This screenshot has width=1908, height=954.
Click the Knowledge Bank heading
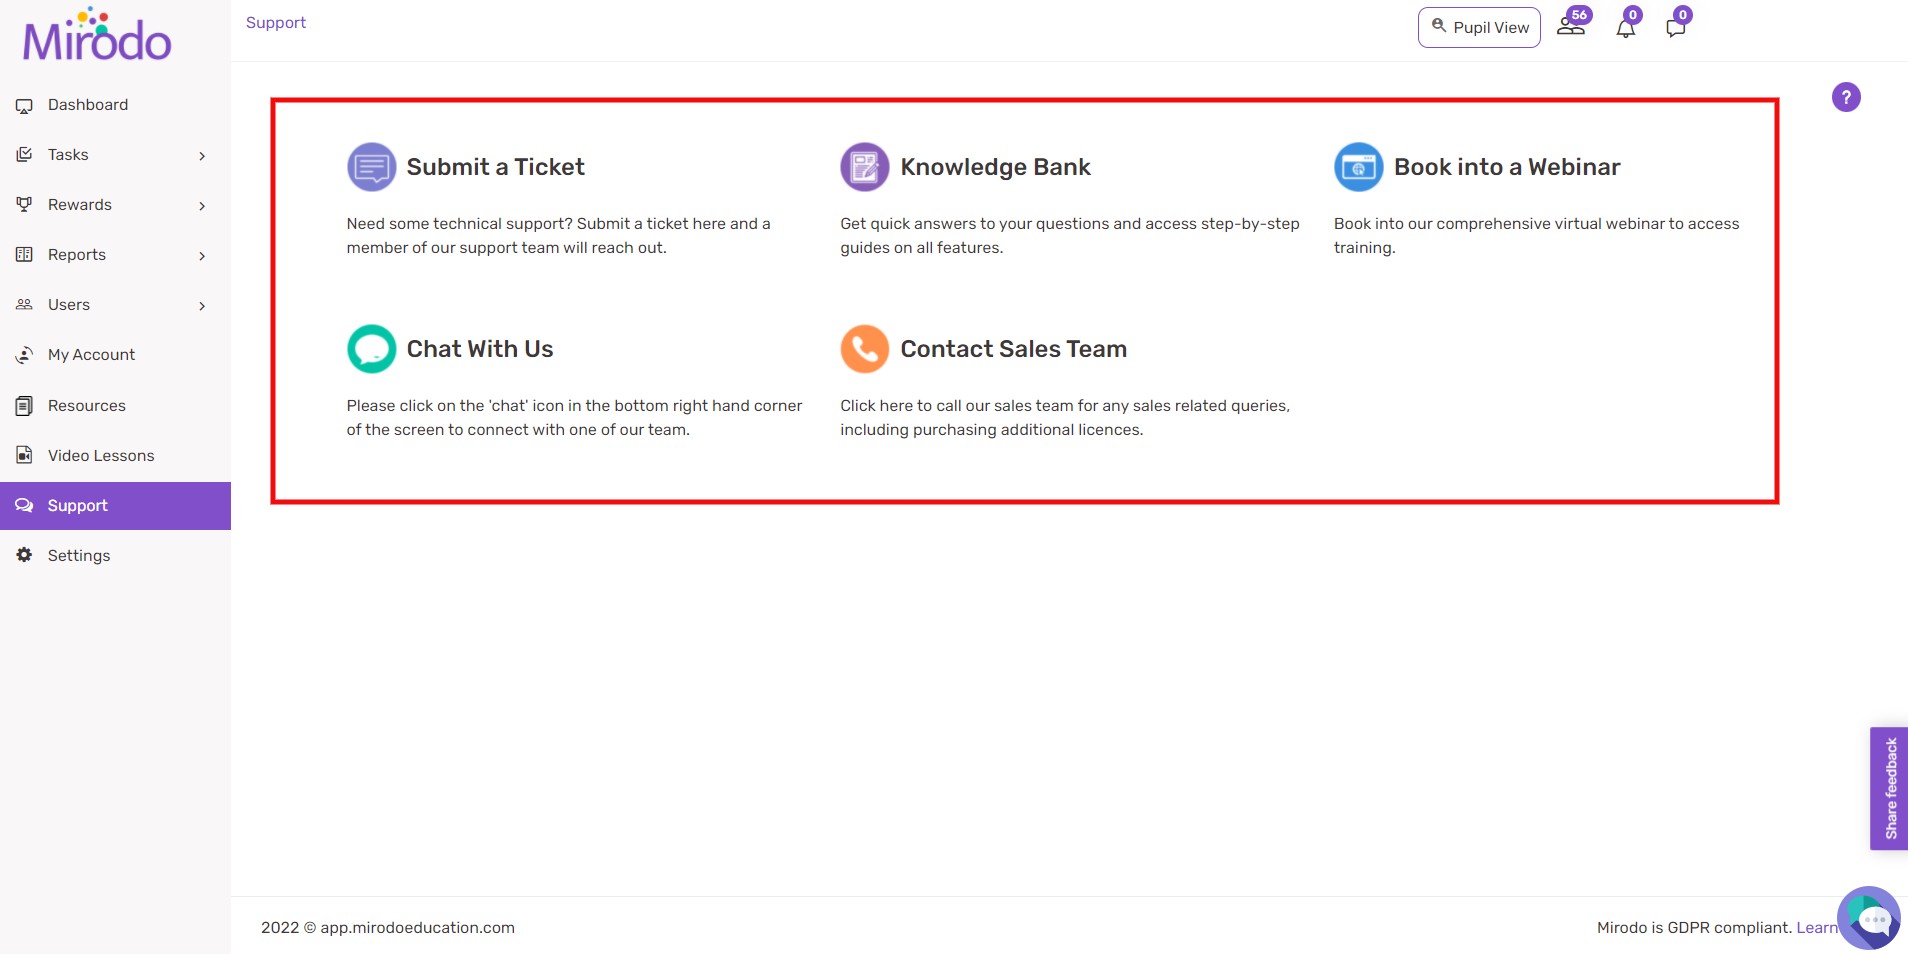[x=995, y=167]
